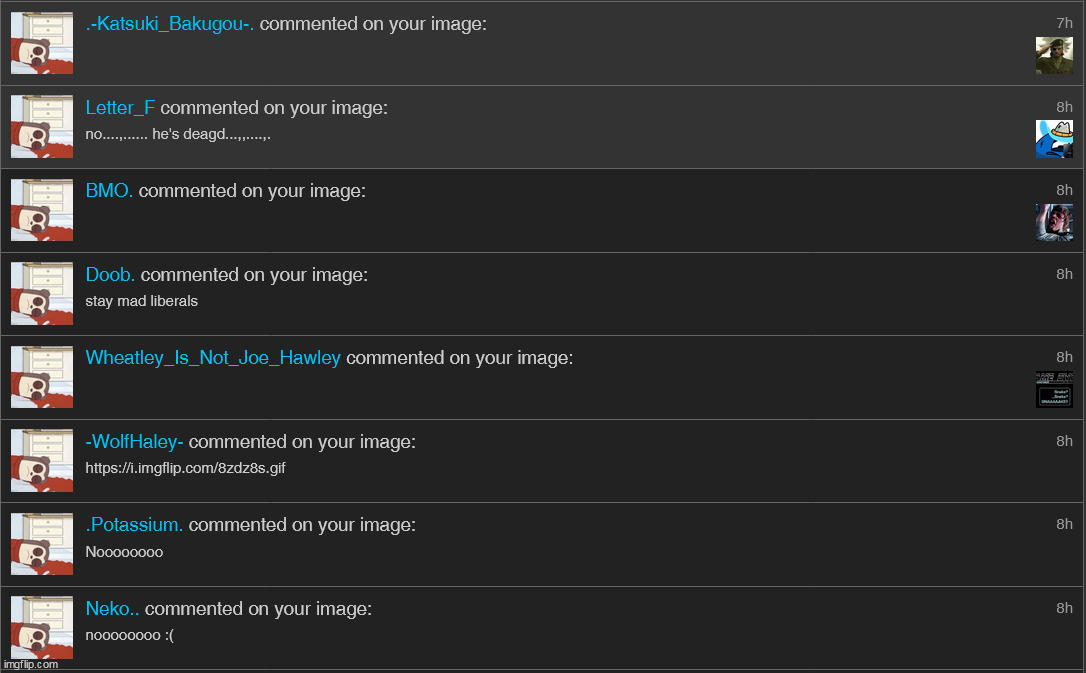Open the "stay mad liberals" comment
Screen dimensions: 1086x673
[x=141, y=301]
